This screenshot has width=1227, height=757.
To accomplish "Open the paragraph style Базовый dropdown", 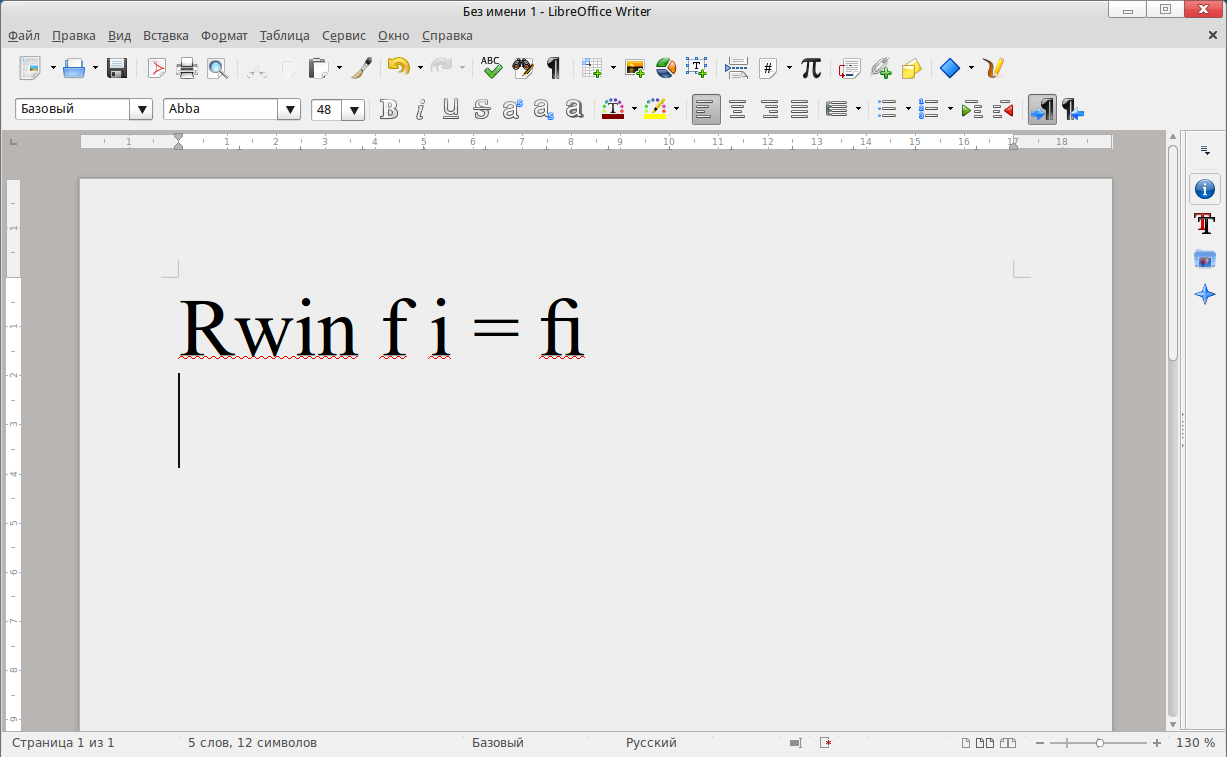I will coord(142,109).
